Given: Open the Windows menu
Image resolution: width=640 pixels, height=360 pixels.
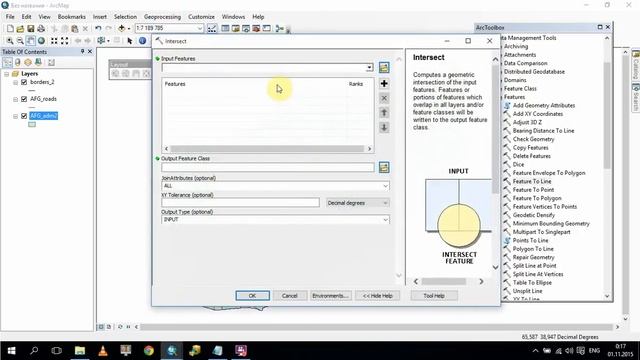Looking at the screenshot, I should coord(233,17).
